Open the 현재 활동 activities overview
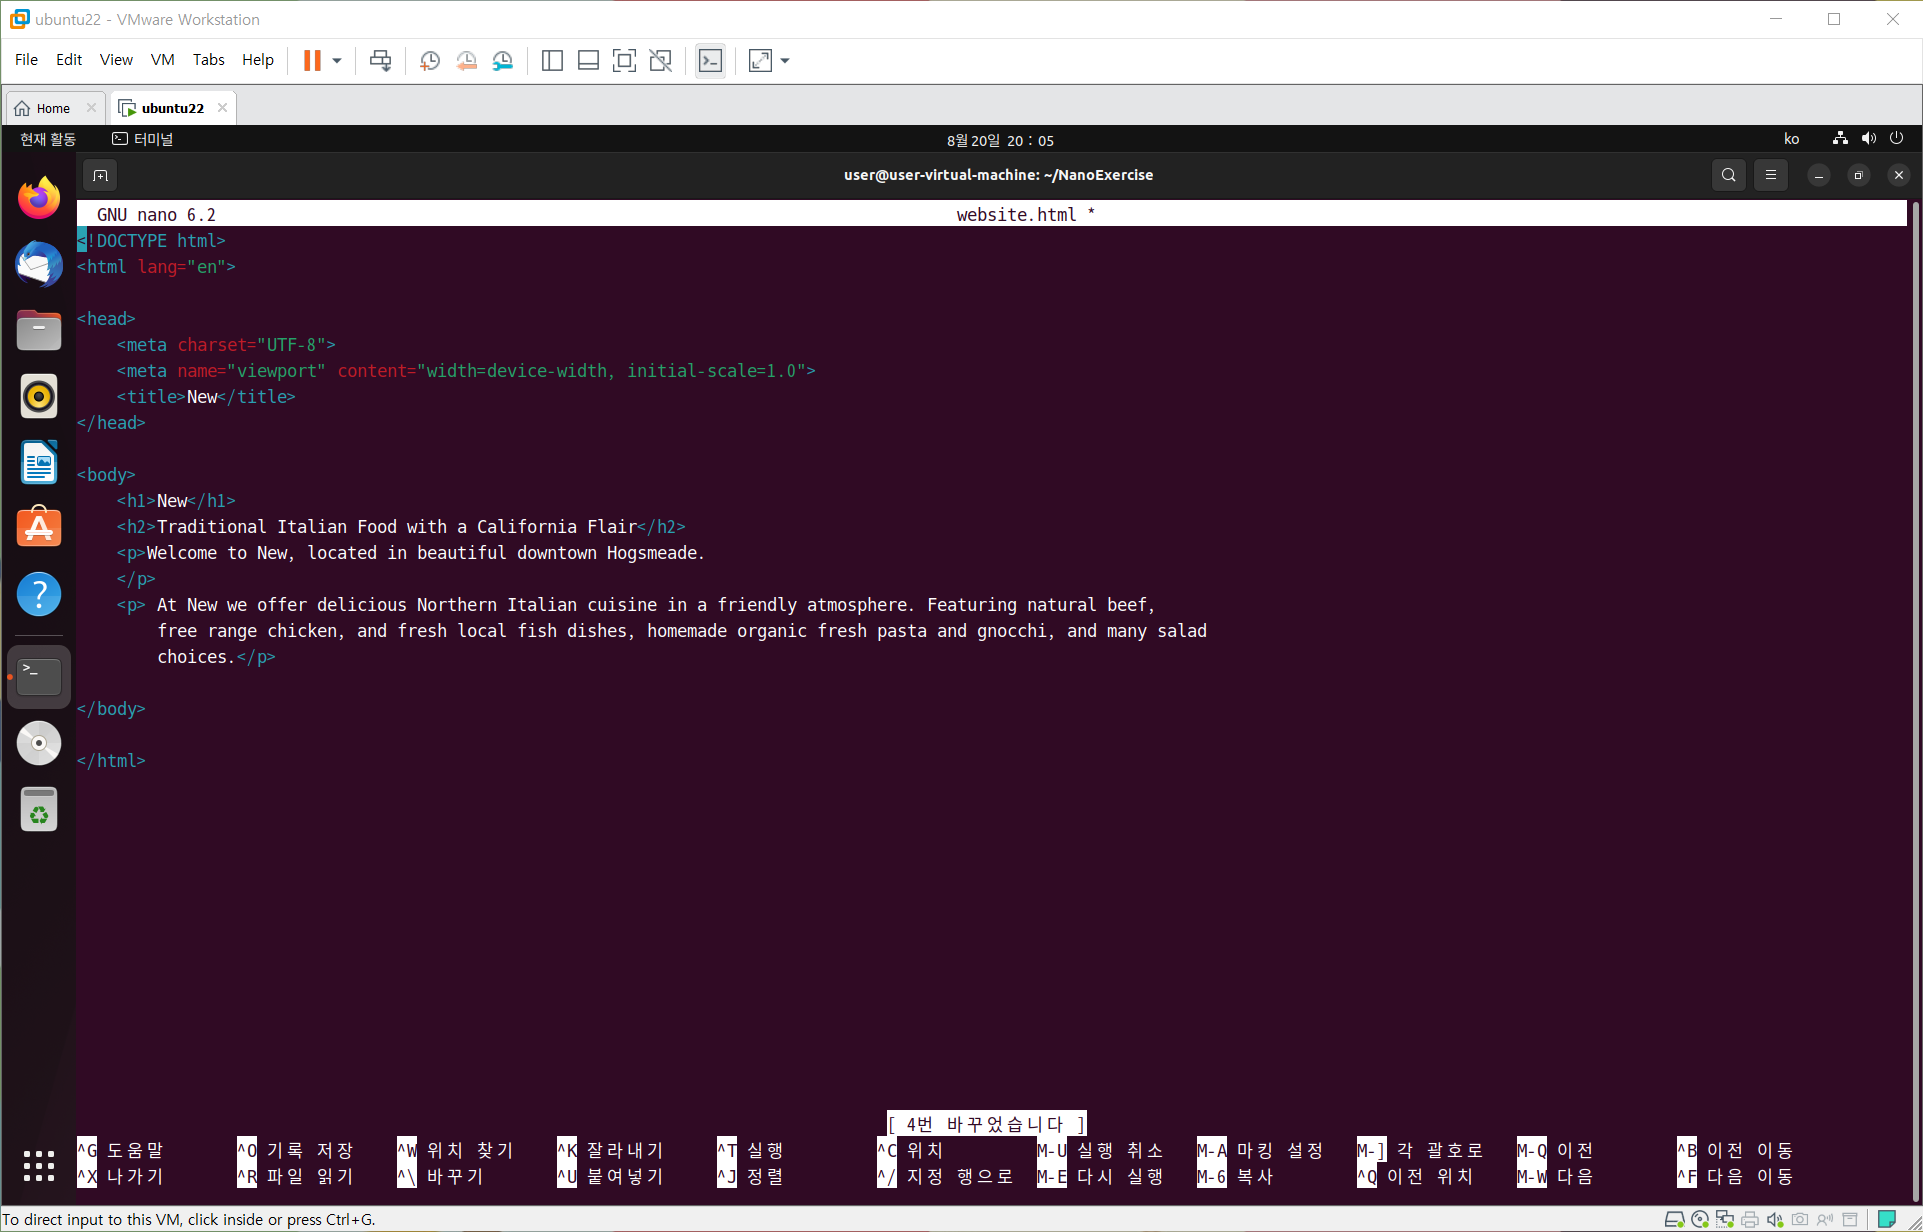The height and width of the screenshot is (1232, 1923). [x=48, y=139]
